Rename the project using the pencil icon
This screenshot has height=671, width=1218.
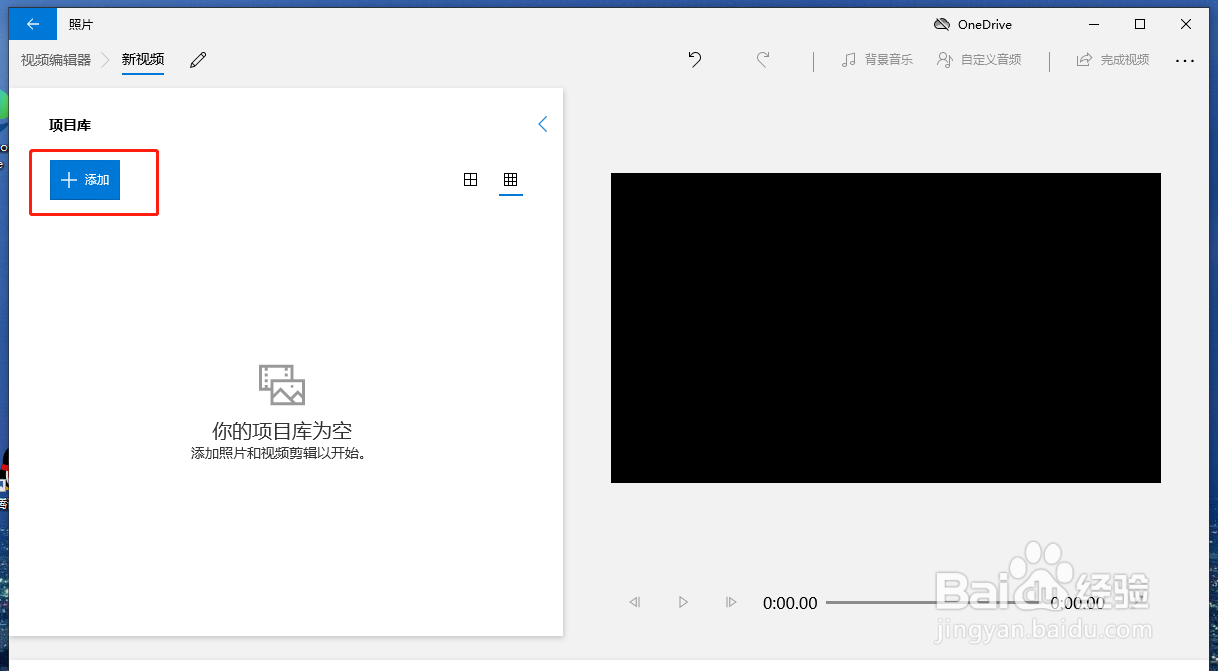[197, 60]
